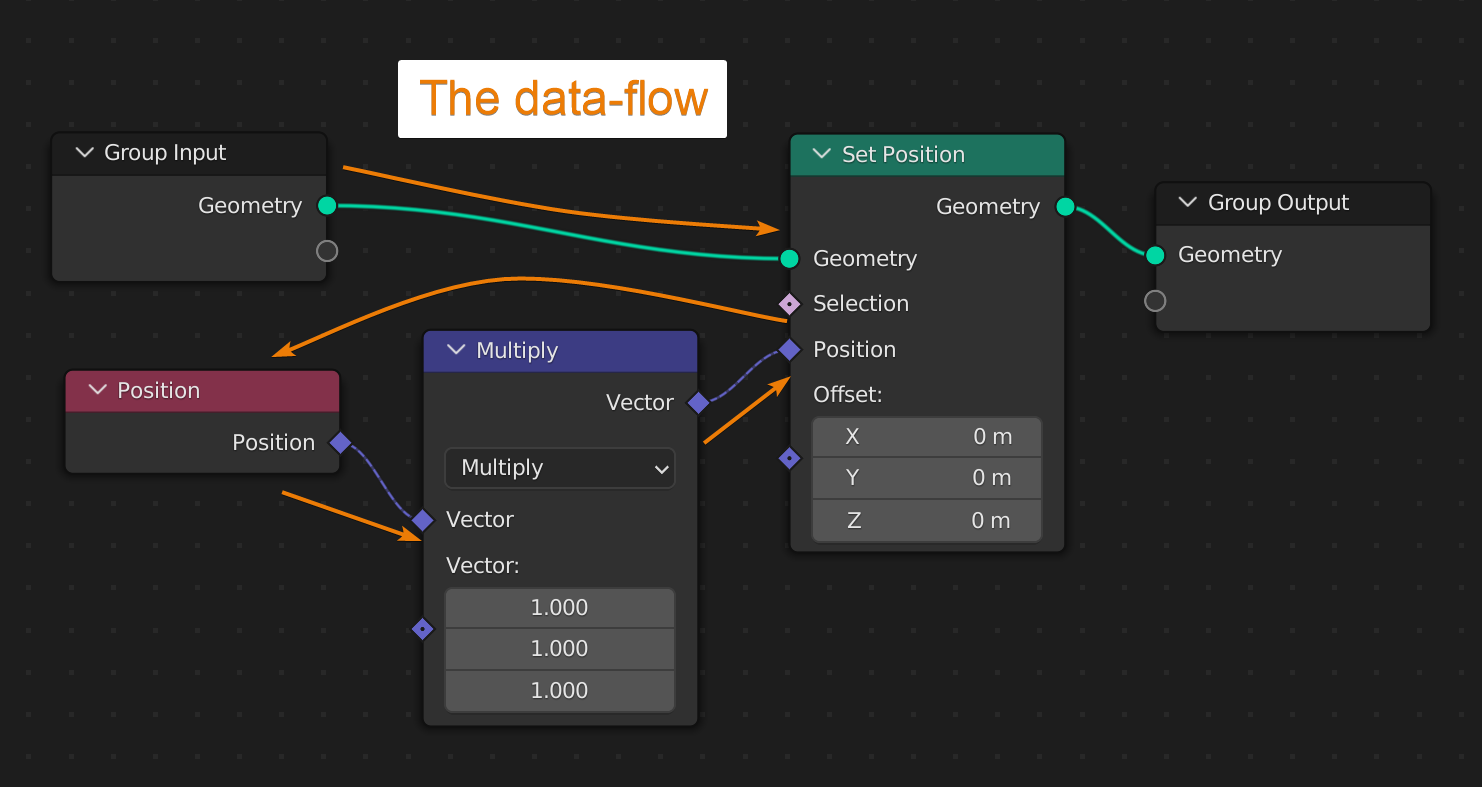
Task: Collapse the Position node
Action: point(98,390)
